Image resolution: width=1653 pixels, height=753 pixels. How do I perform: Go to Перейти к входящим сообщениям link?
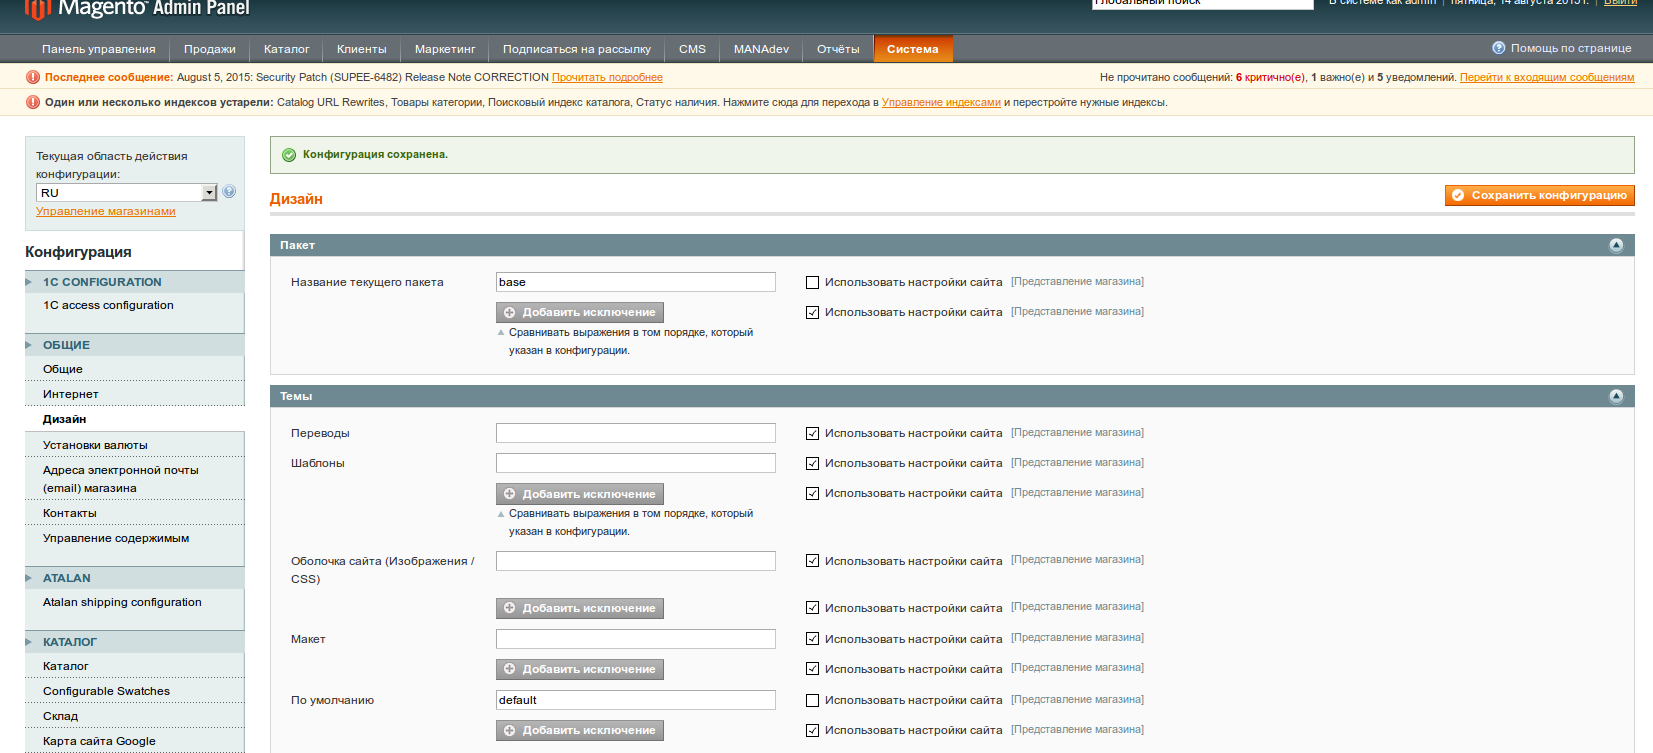click(x=1547, y=77)
